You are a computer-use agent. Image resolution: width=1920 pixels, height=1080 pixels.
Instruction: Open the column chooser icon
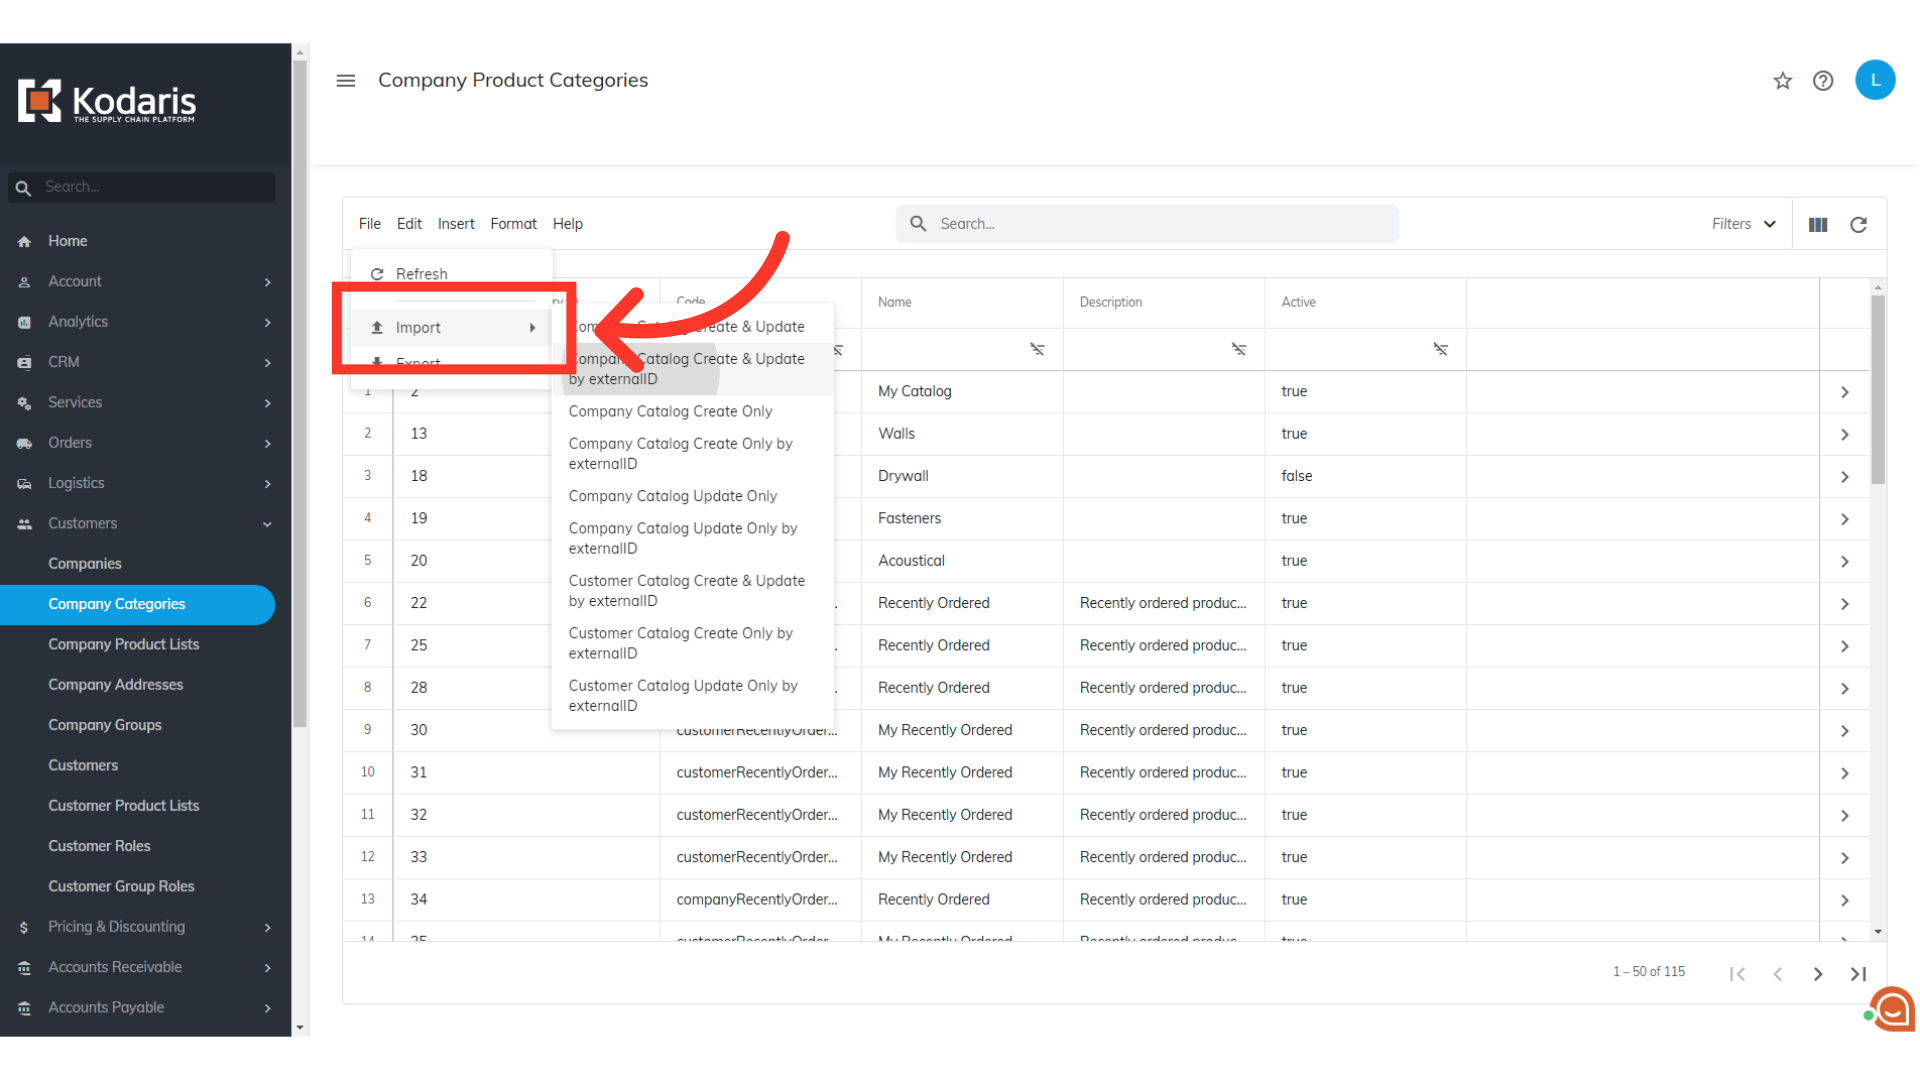tap(1818, 225)
